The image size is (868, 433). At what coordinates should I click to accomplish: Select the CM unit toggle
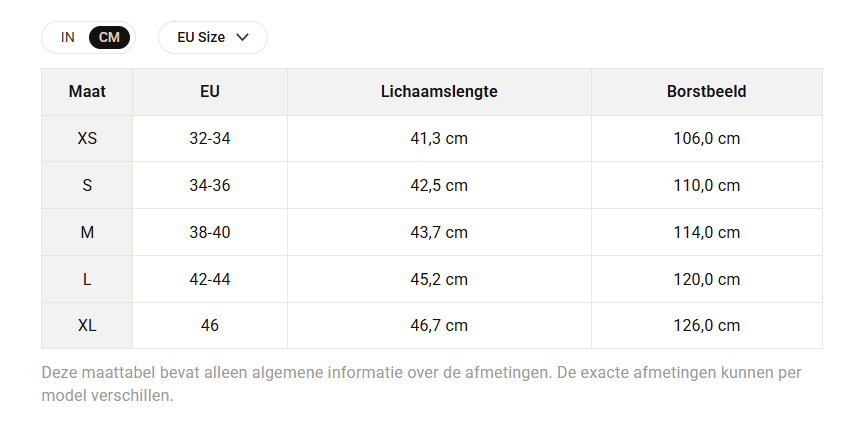(x=109, y=37)
